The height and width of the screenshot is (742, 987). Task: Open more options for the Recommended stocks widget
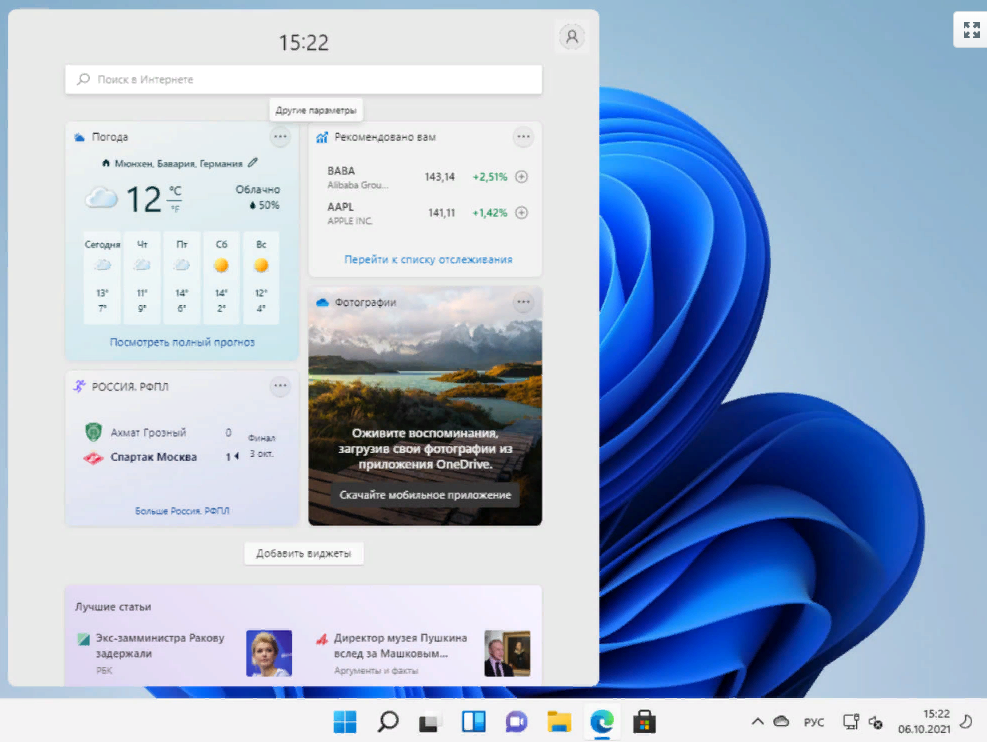point(523,137)
